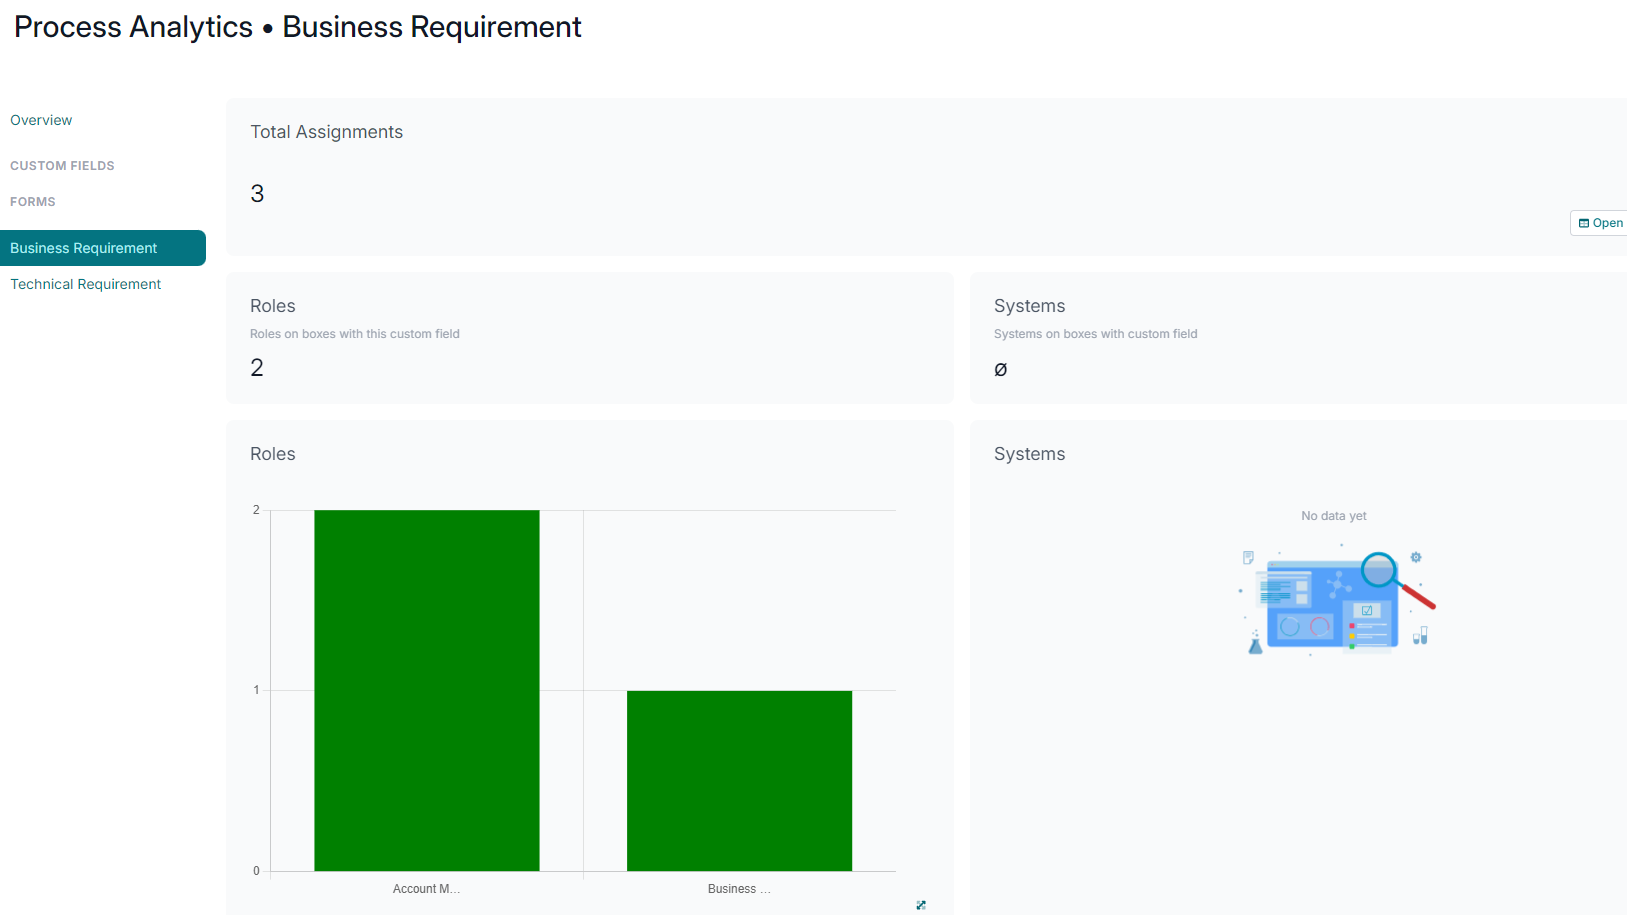Switch to Technical Requirement form
The image size is (1627, 915).
[x=86, y=284]
